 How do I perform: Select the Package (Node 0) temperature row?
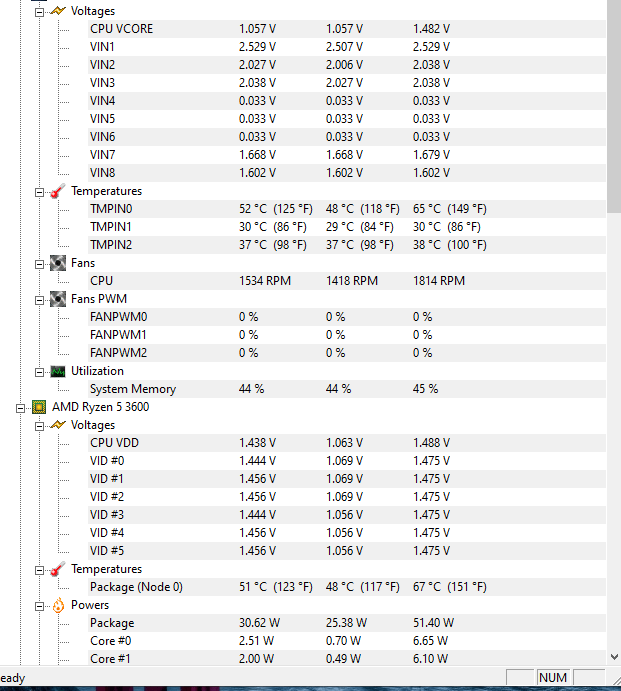pyautogui.click(x=136, y=587)
